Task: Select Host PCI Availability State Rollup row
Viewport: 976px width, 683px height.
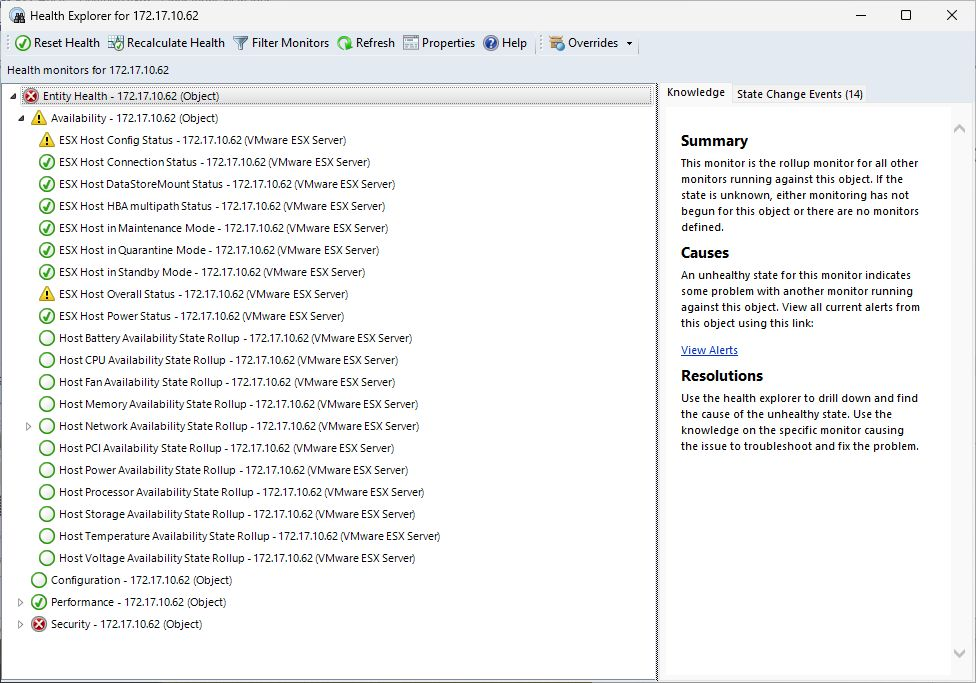Action: 227,448
